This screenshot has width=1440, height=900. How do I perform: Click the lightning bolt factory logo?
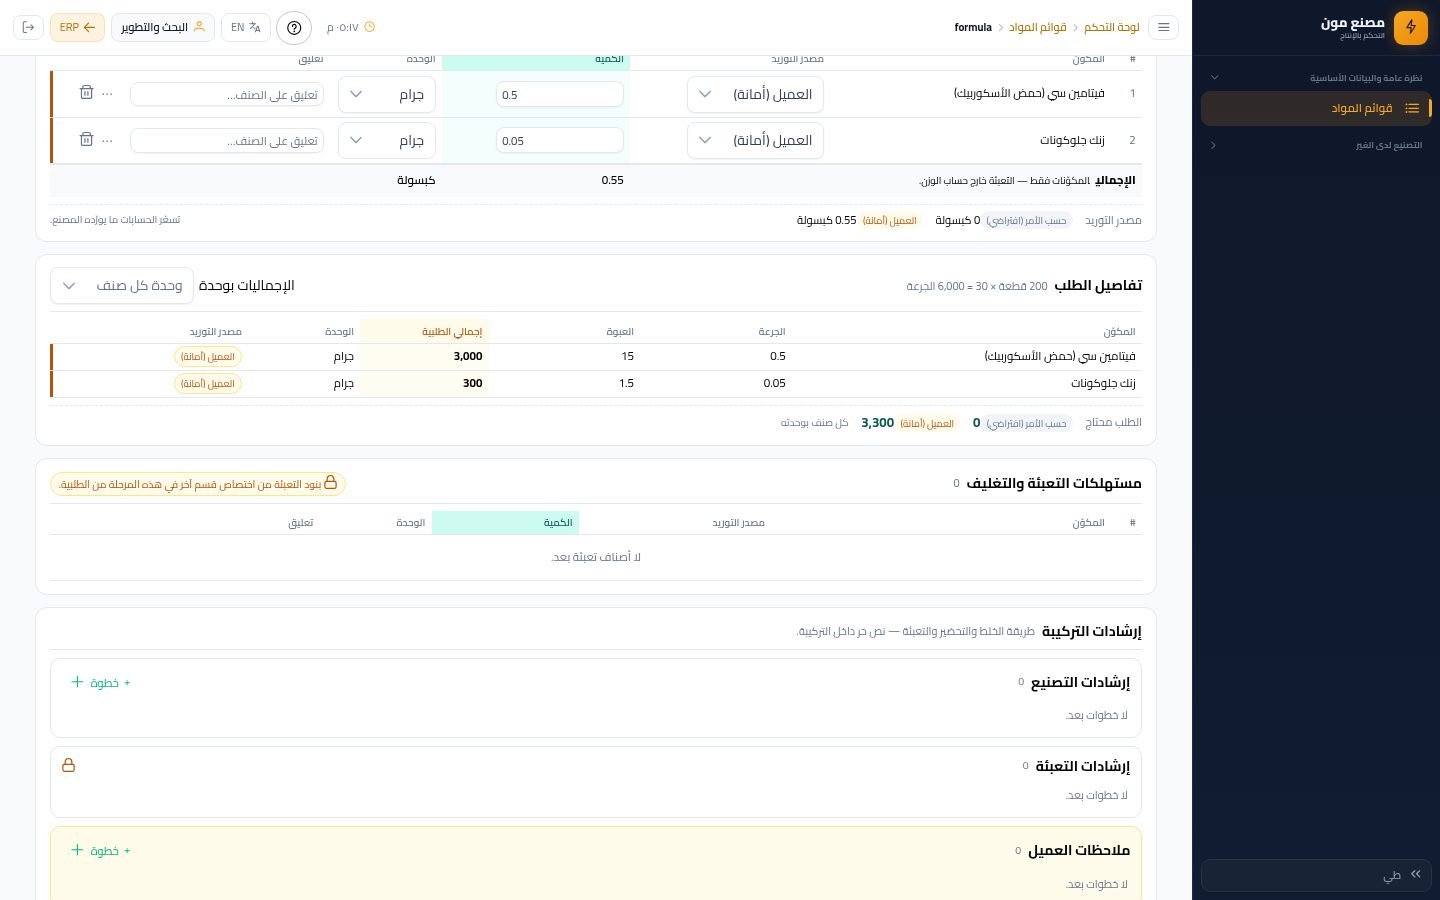[1410, 27]
